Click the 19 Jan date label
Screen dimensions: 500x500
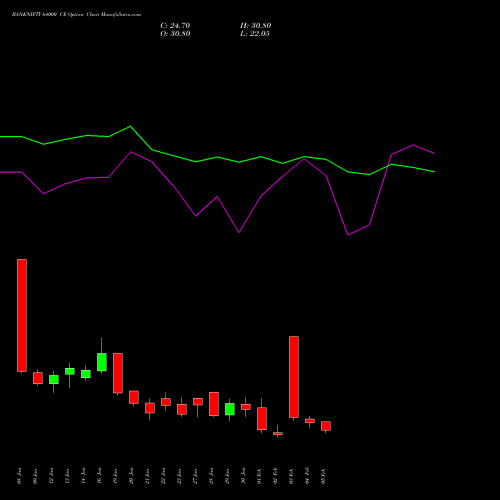click(x=115, y=476)
